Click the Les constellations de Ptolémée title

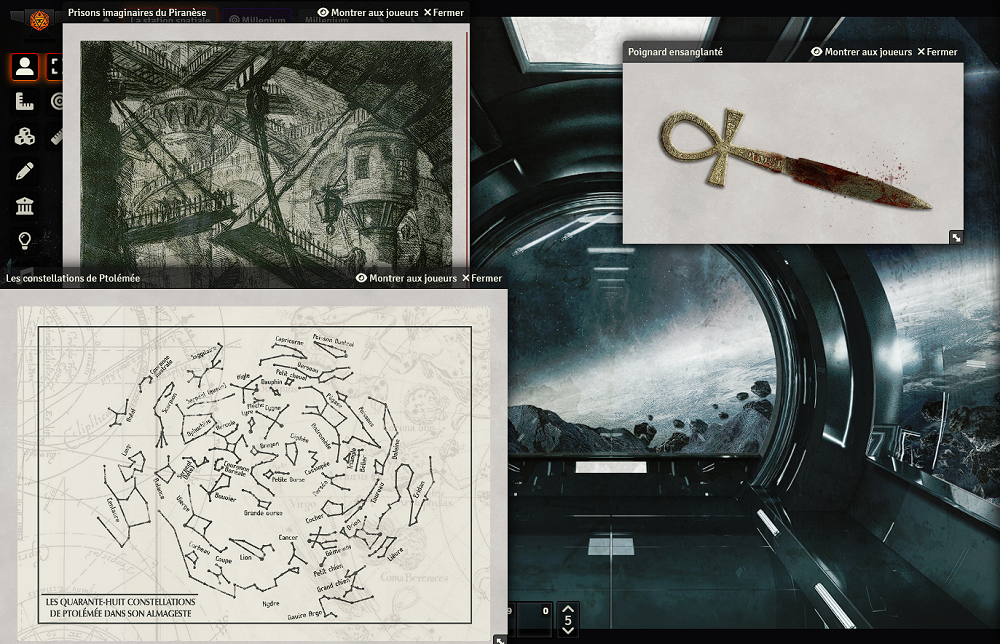pos(73,279)
